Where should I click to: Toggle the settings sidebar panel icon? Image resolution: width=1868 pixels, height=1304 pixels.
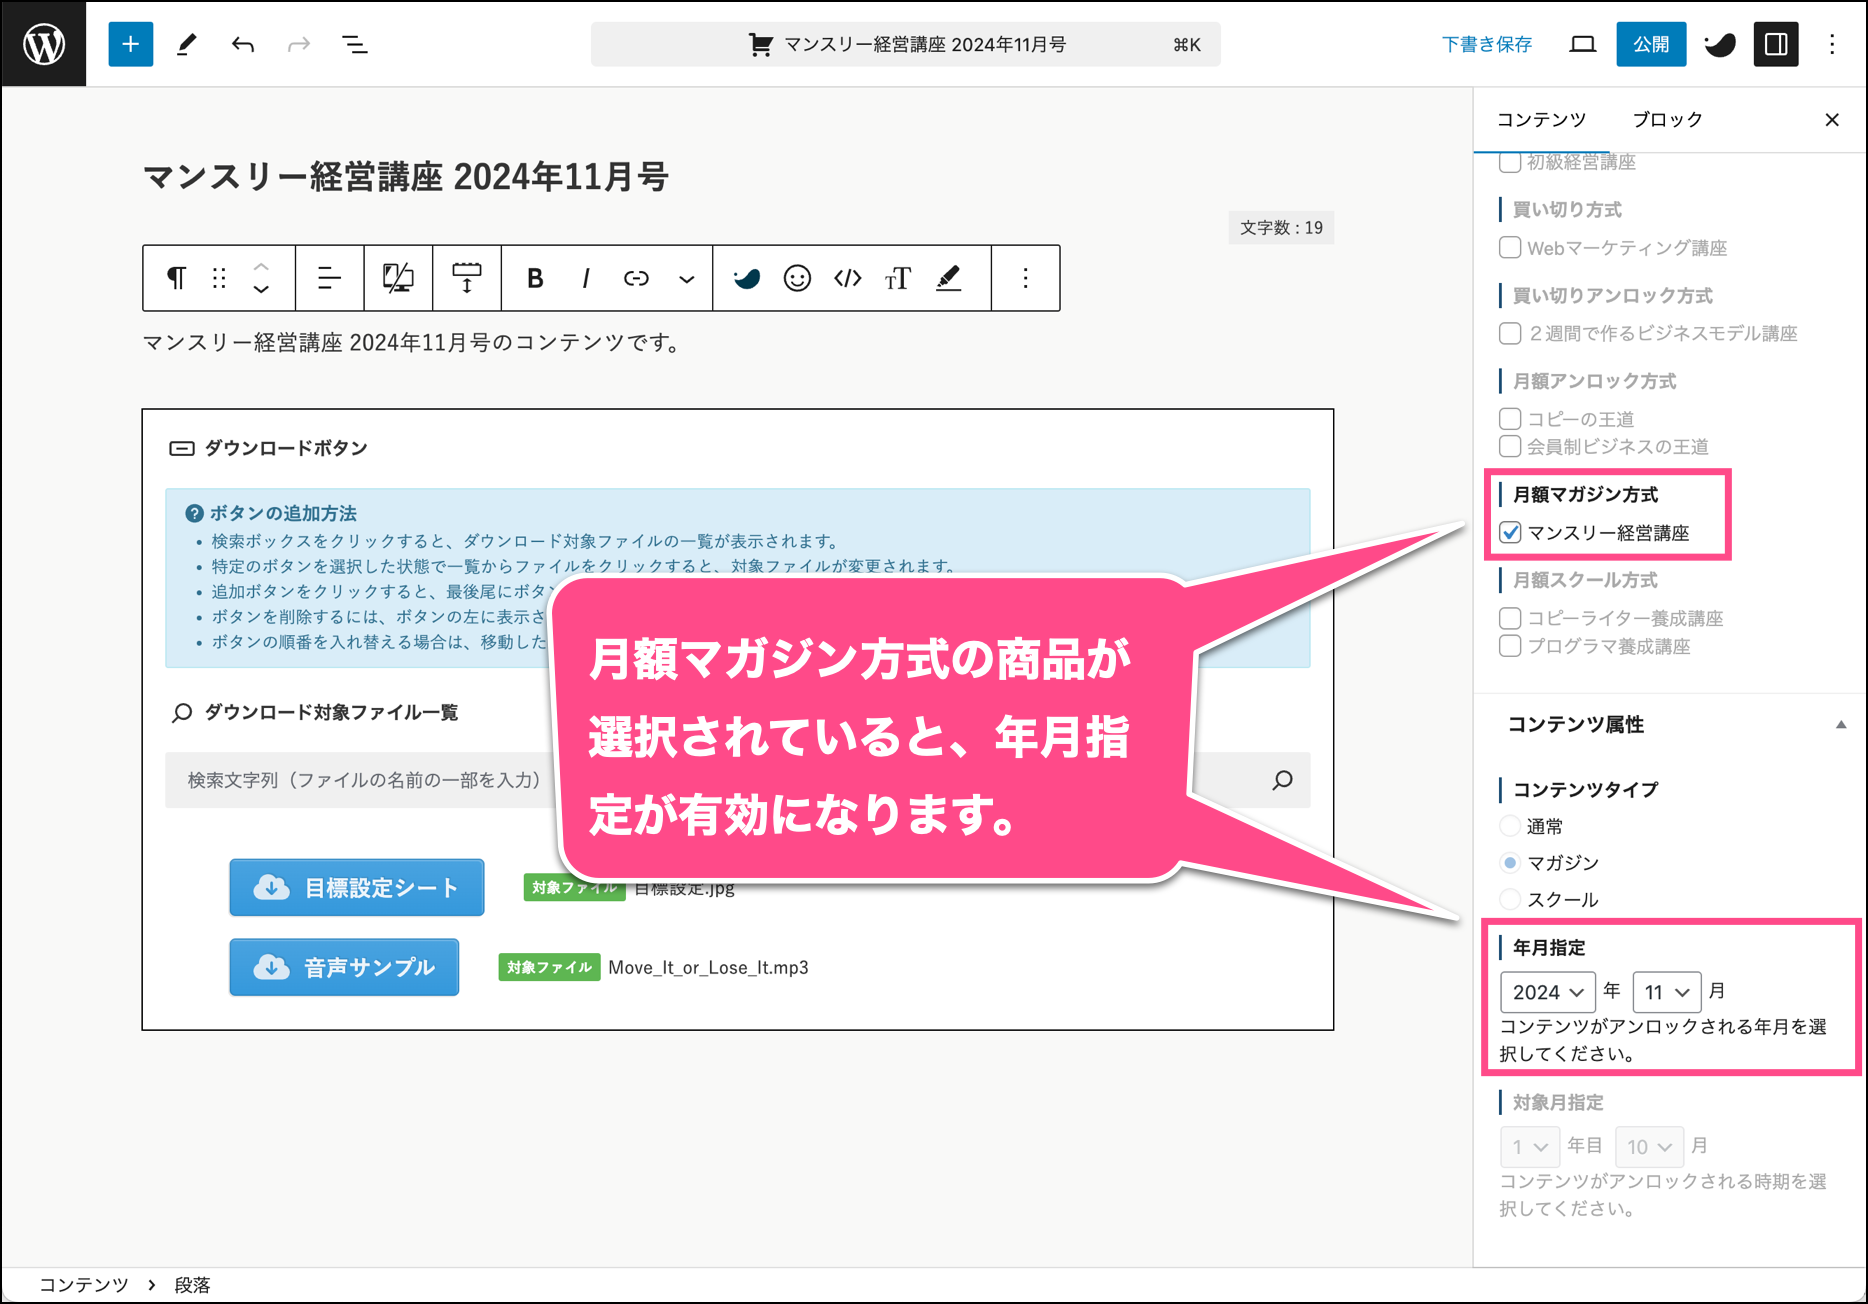1776,44
